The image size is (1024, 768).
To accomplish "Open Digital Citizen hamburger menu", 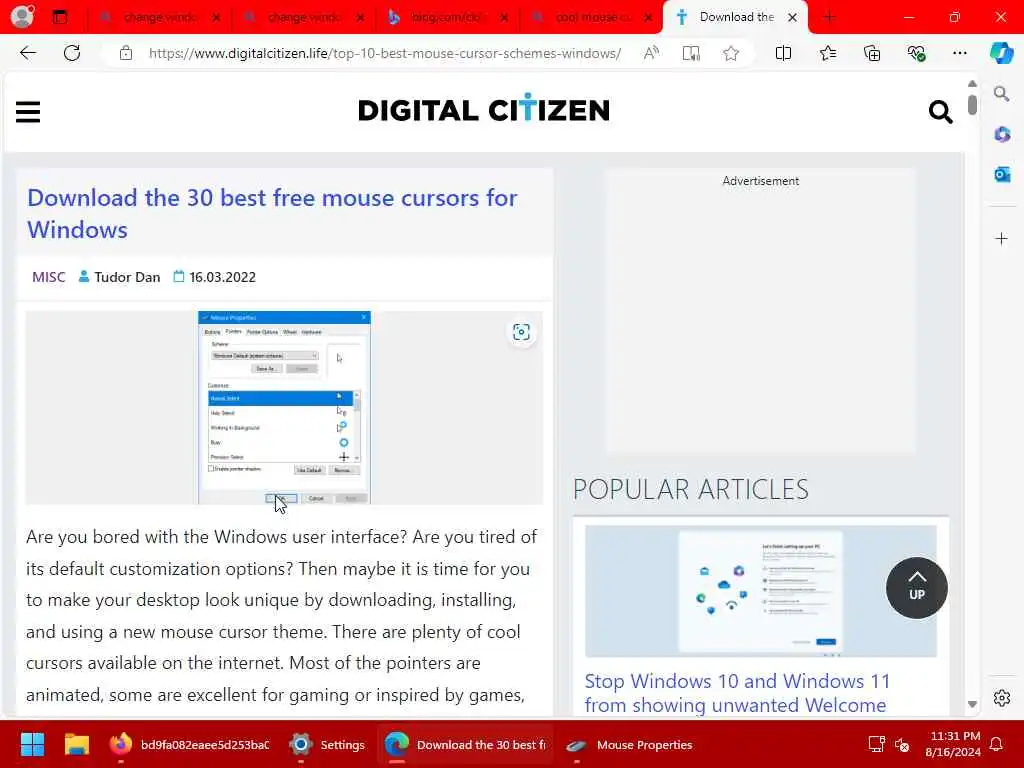I will [x=28, y=112].
